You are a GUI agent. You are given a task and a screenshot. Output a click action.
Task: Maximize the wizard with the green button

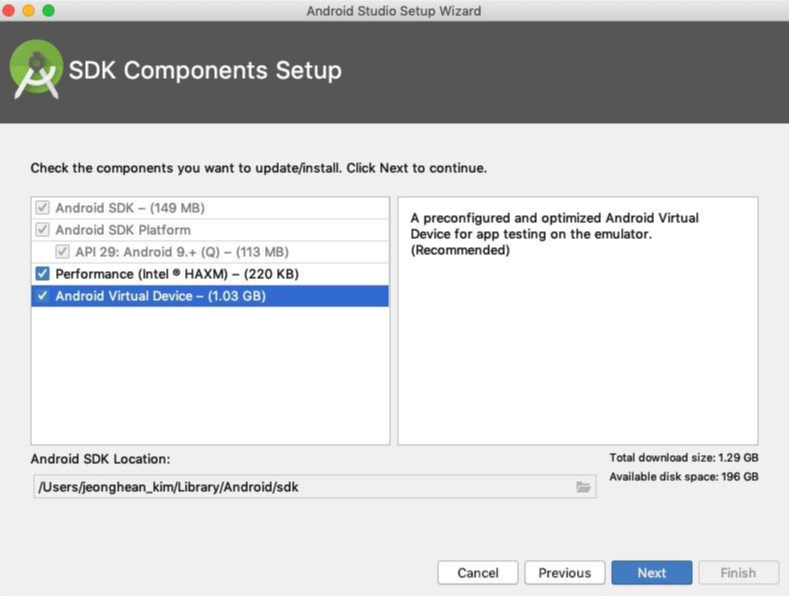coord(48,10)
